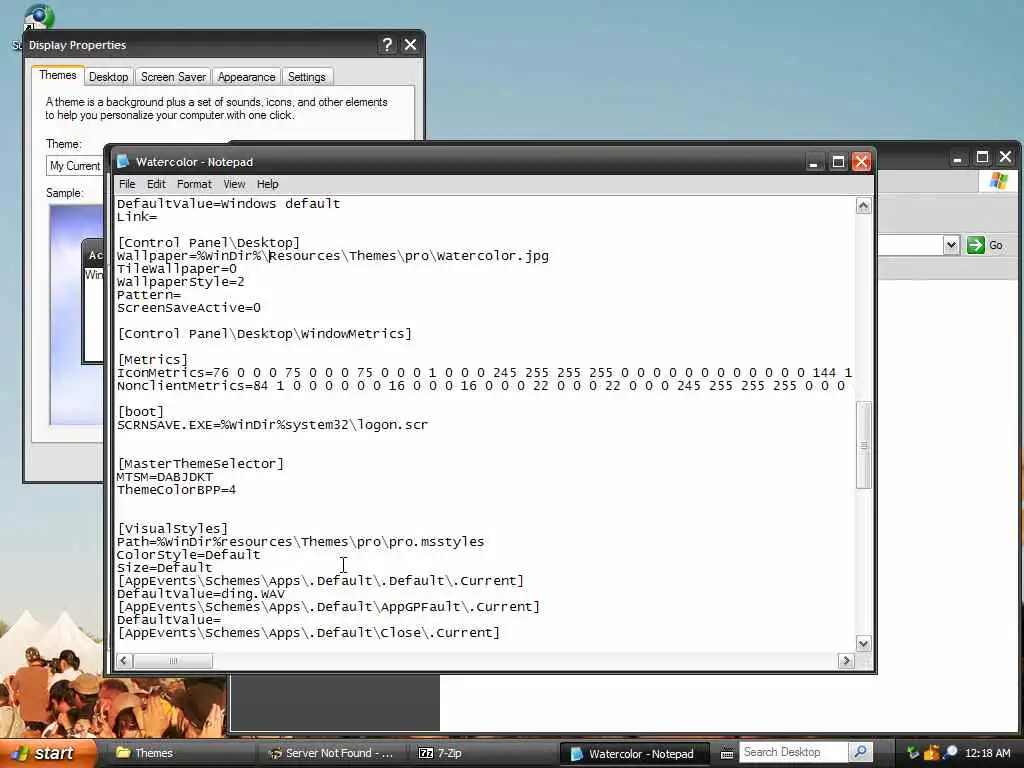
Task: Click the ThemeColorBPP=4 line
Action: coord(176,490)
